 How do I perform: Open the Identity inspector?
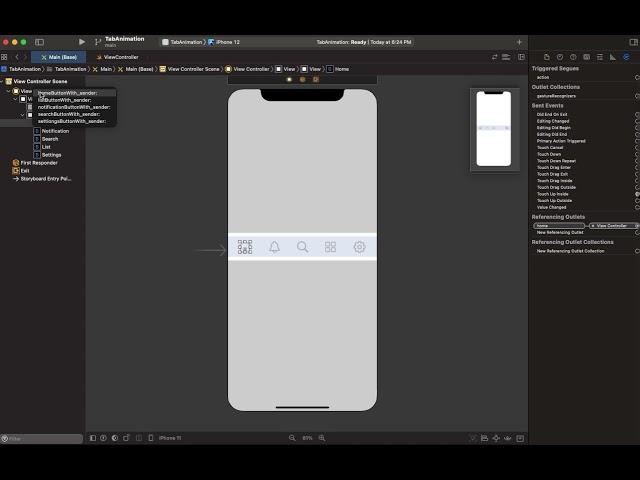click(587, 57)
